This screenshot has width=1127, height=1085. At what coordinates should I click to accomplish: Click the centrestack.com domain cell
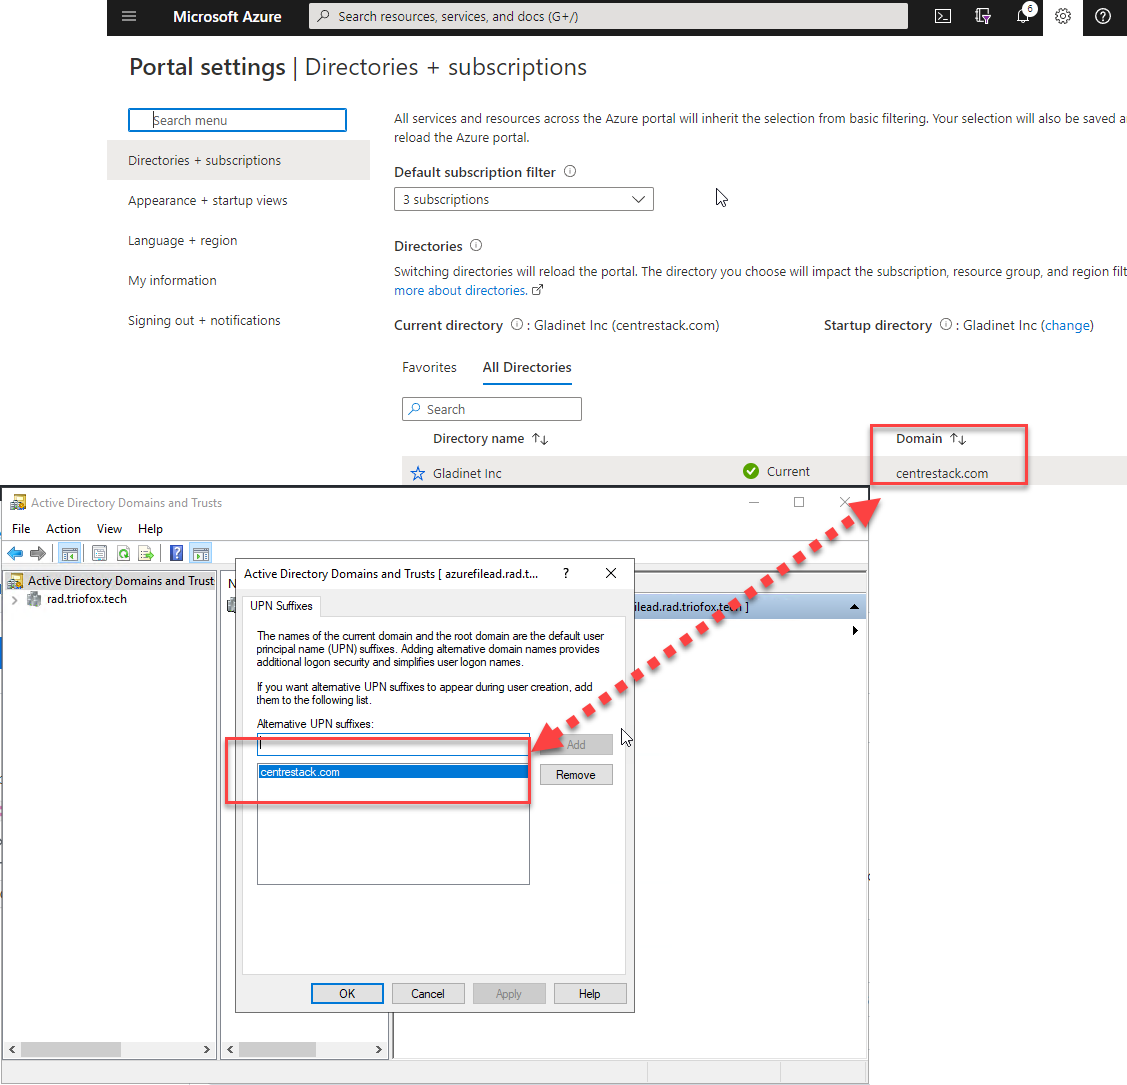click(x=942, y=473)
